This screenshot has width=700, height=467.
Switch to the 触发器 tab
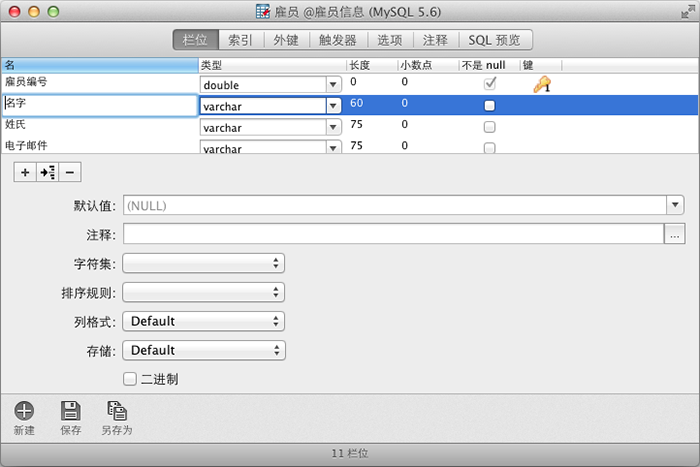tap(338, 40)
